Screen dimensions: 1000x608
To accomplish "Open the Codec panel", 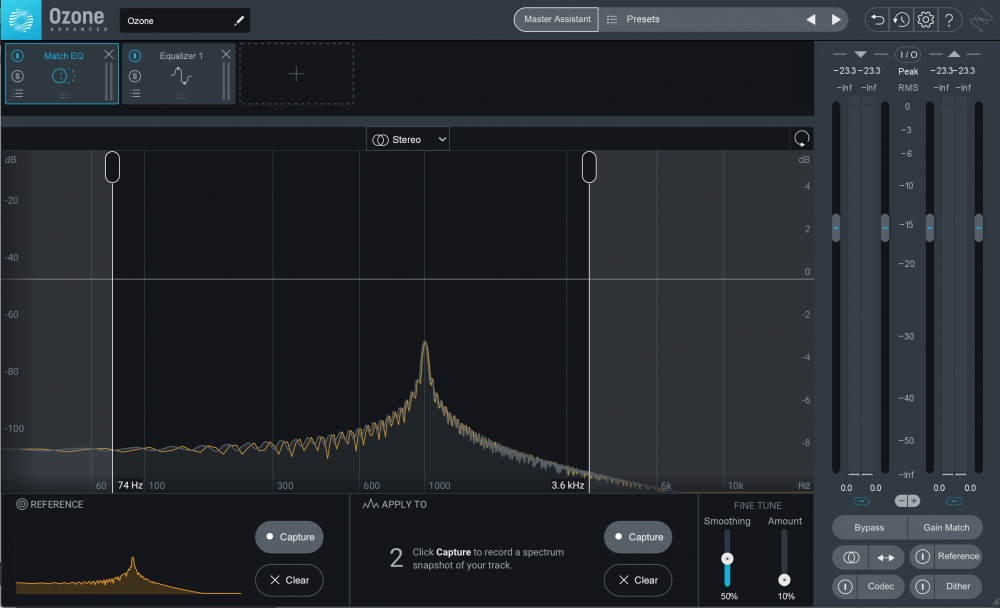I will click(x=881, y=586).
